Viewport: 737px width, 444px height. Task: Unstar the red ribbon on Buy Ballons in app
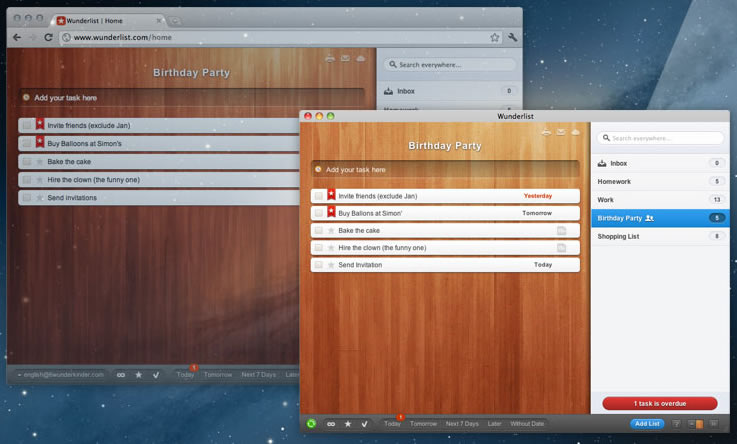coord(331,211)
